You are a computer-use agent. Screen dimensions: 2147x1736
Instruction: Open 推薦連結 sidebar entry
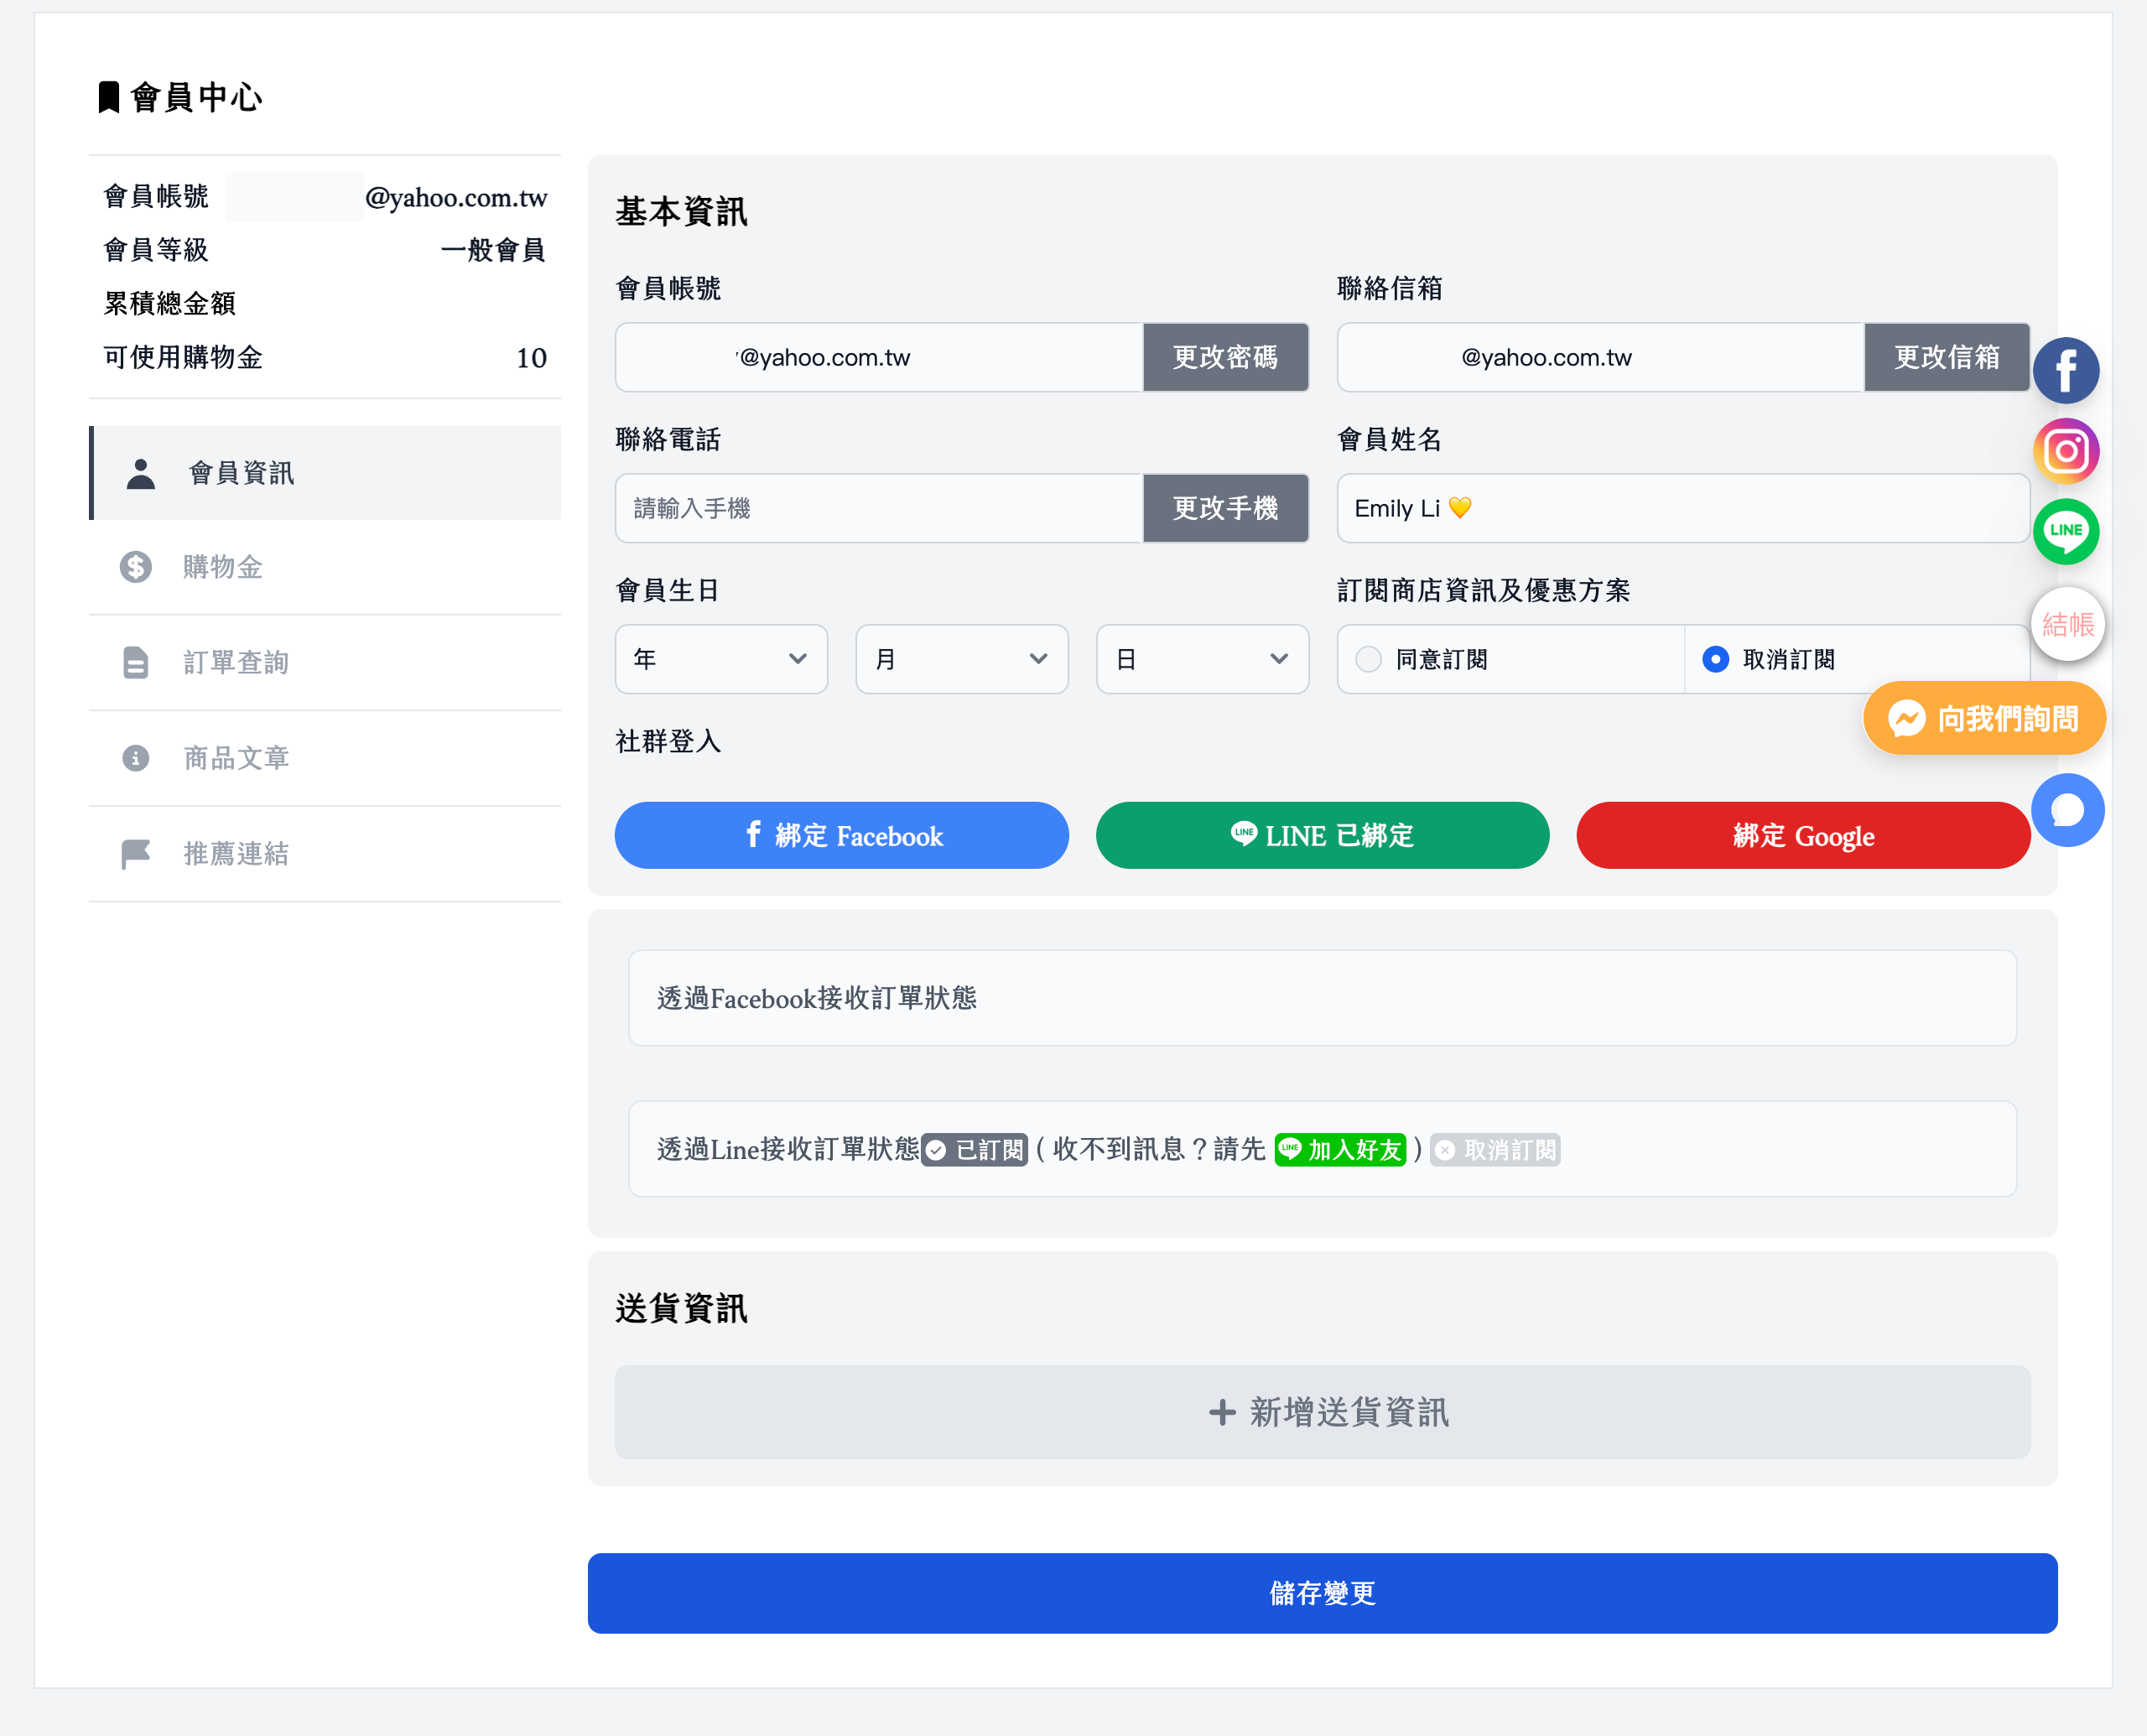click(326, 854)
